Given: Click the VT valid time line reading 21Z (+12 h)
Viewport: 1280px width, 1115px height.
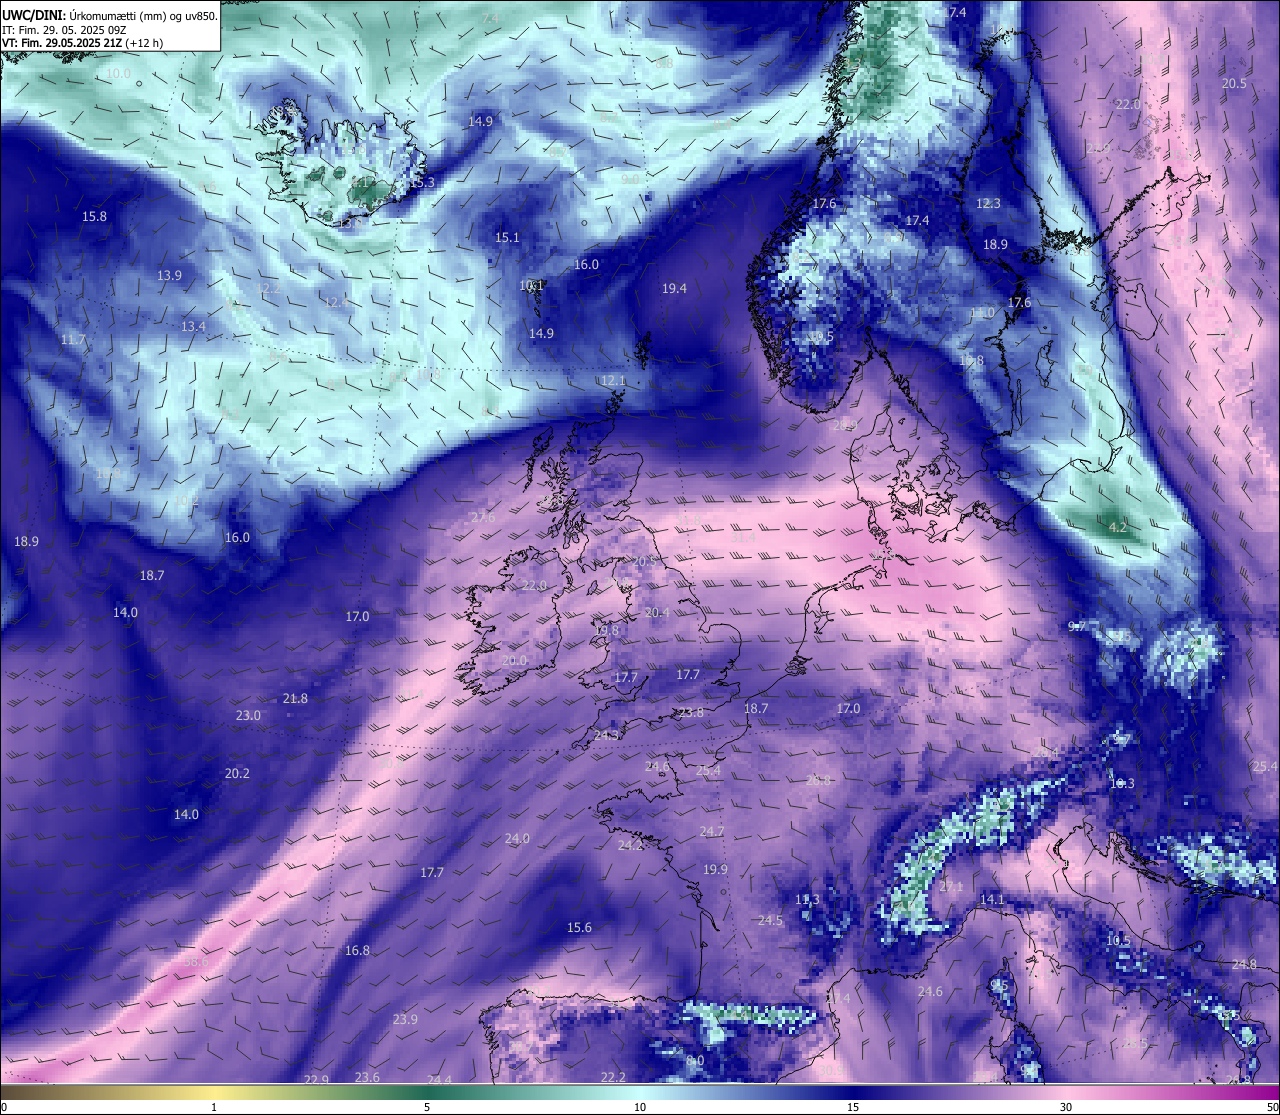Looking at the screenshot, I should [82, 43].
